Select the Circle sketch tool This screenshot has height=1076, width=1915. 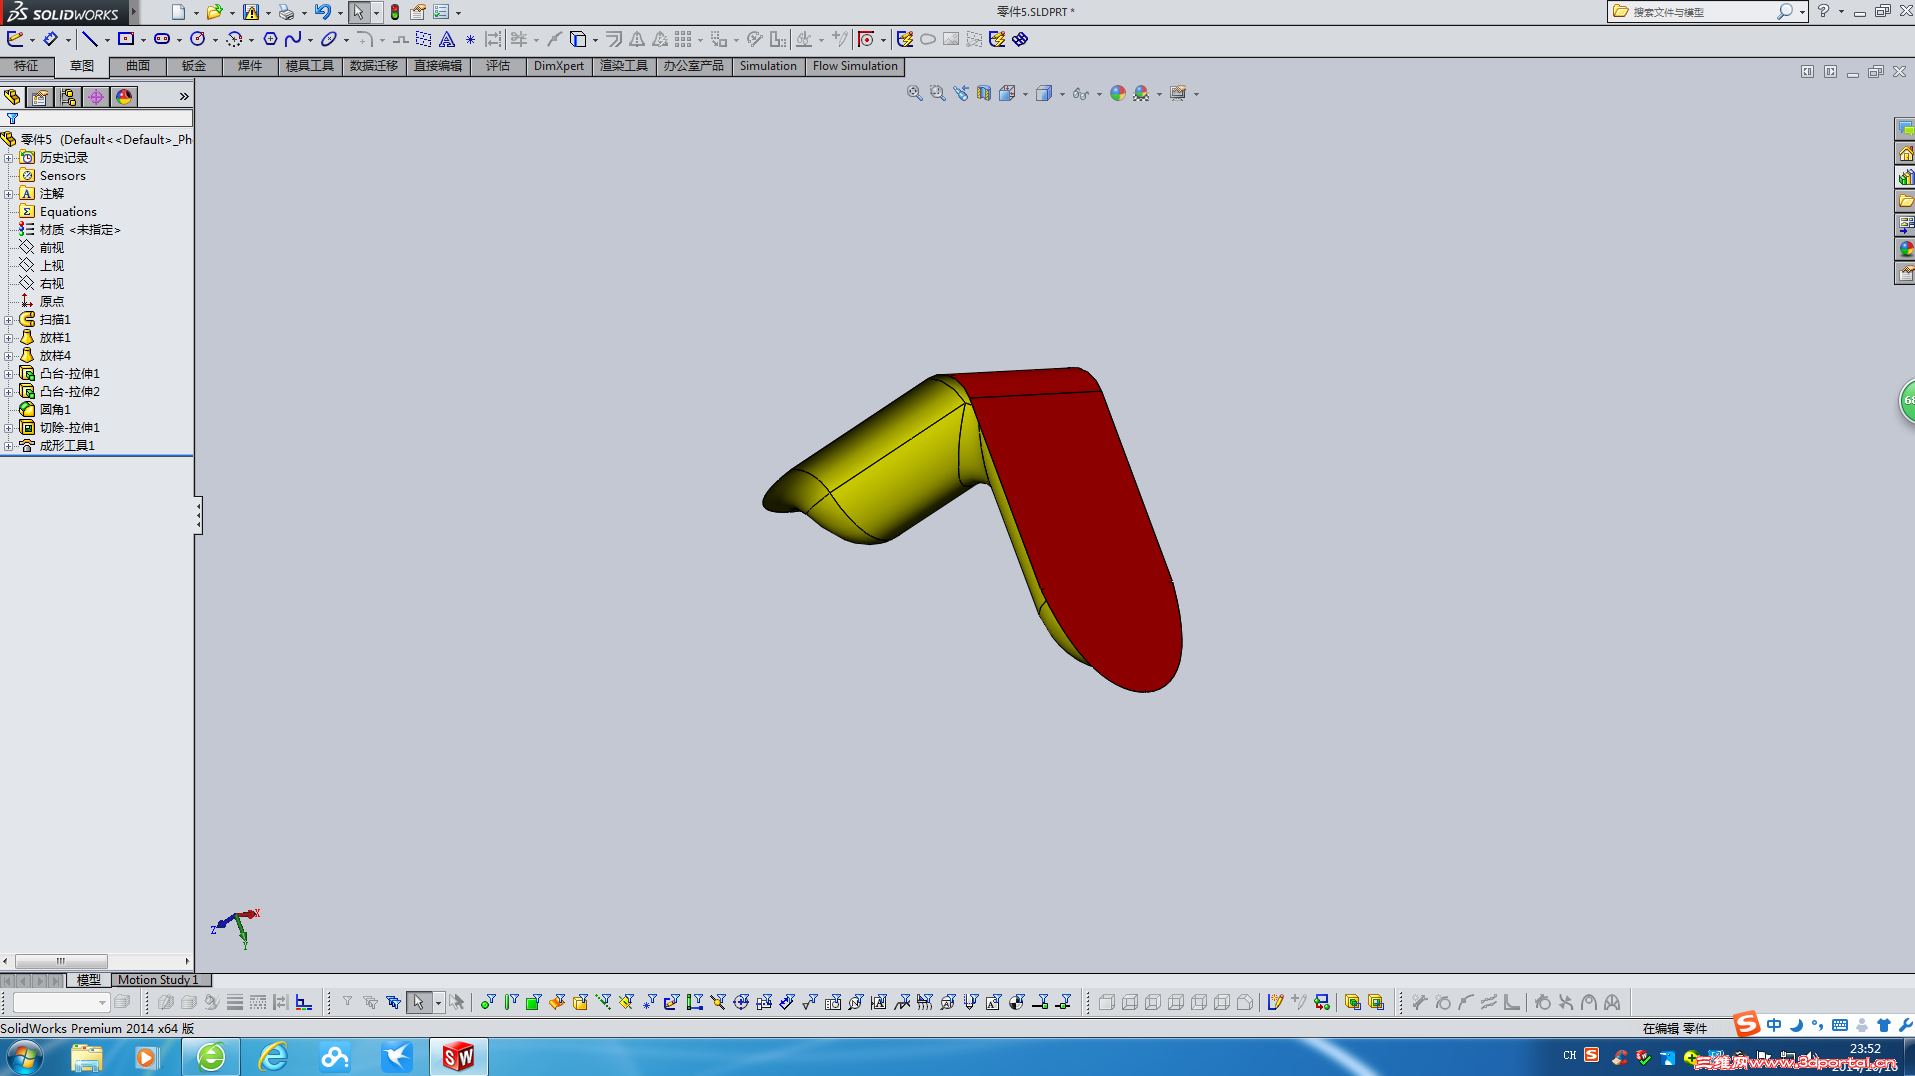tap(198, 39)
